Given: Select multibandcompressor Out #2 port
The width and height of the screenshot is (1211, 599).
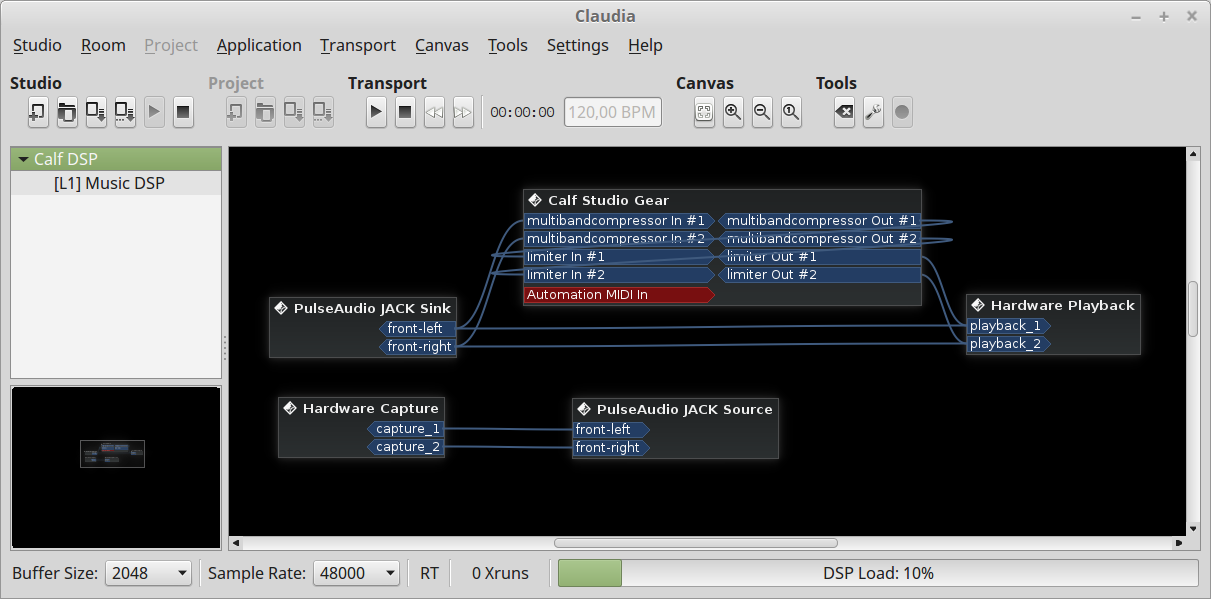Looking at the screenshot, I should point(819,239).
